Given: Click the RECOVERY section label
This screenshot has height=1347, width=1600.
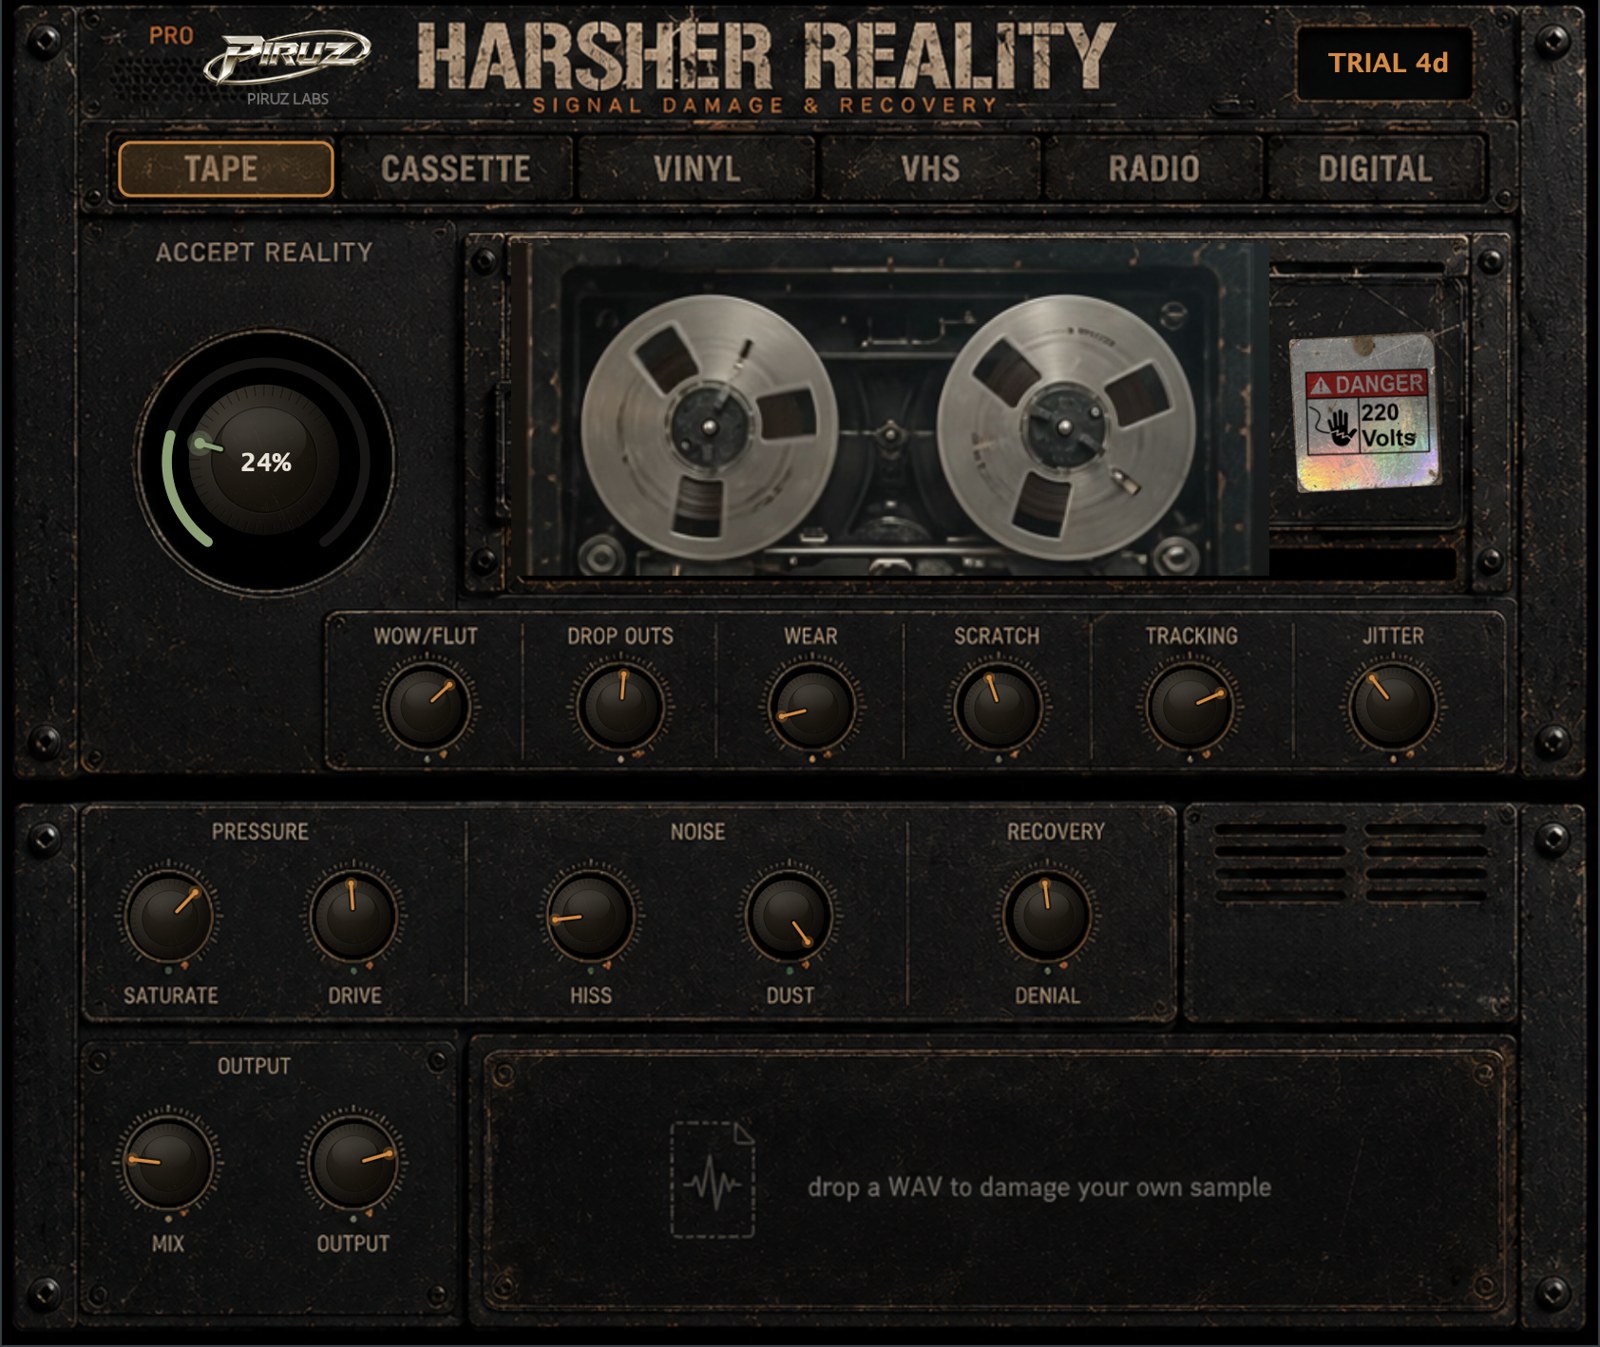Looking at the screenshot, I should click(1055, 832).
